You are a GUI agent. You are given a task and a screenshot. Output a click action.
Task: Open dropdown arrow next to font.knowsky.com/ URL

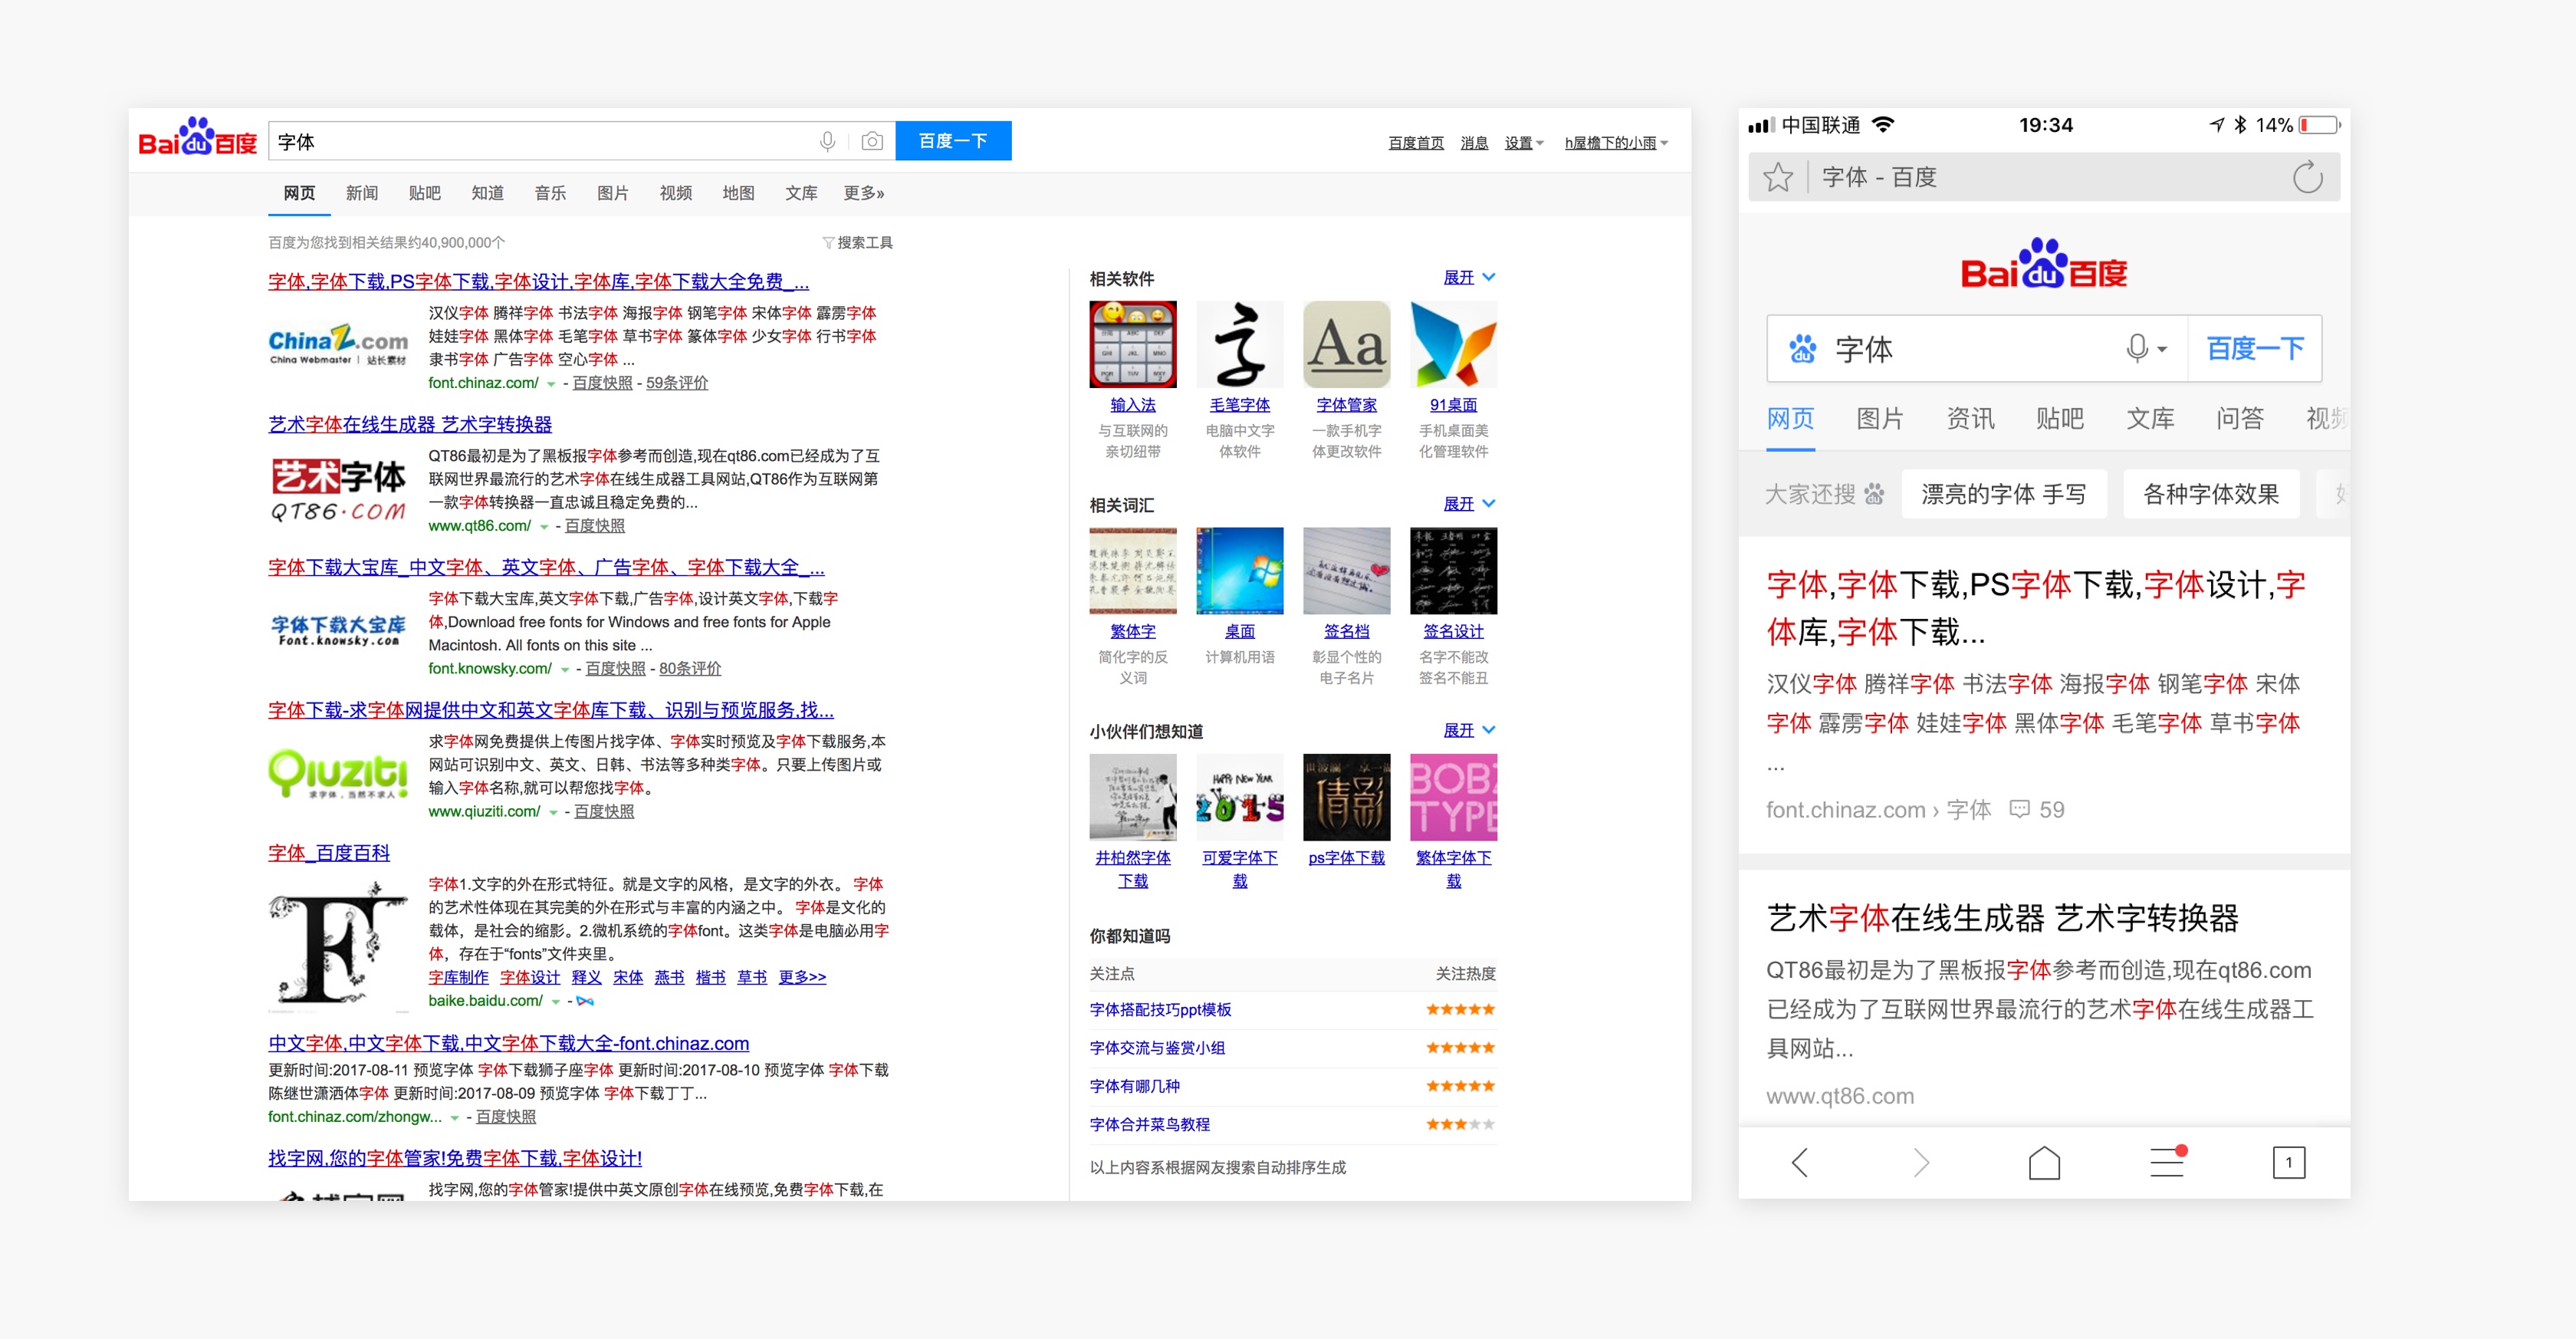click(565, 670)
